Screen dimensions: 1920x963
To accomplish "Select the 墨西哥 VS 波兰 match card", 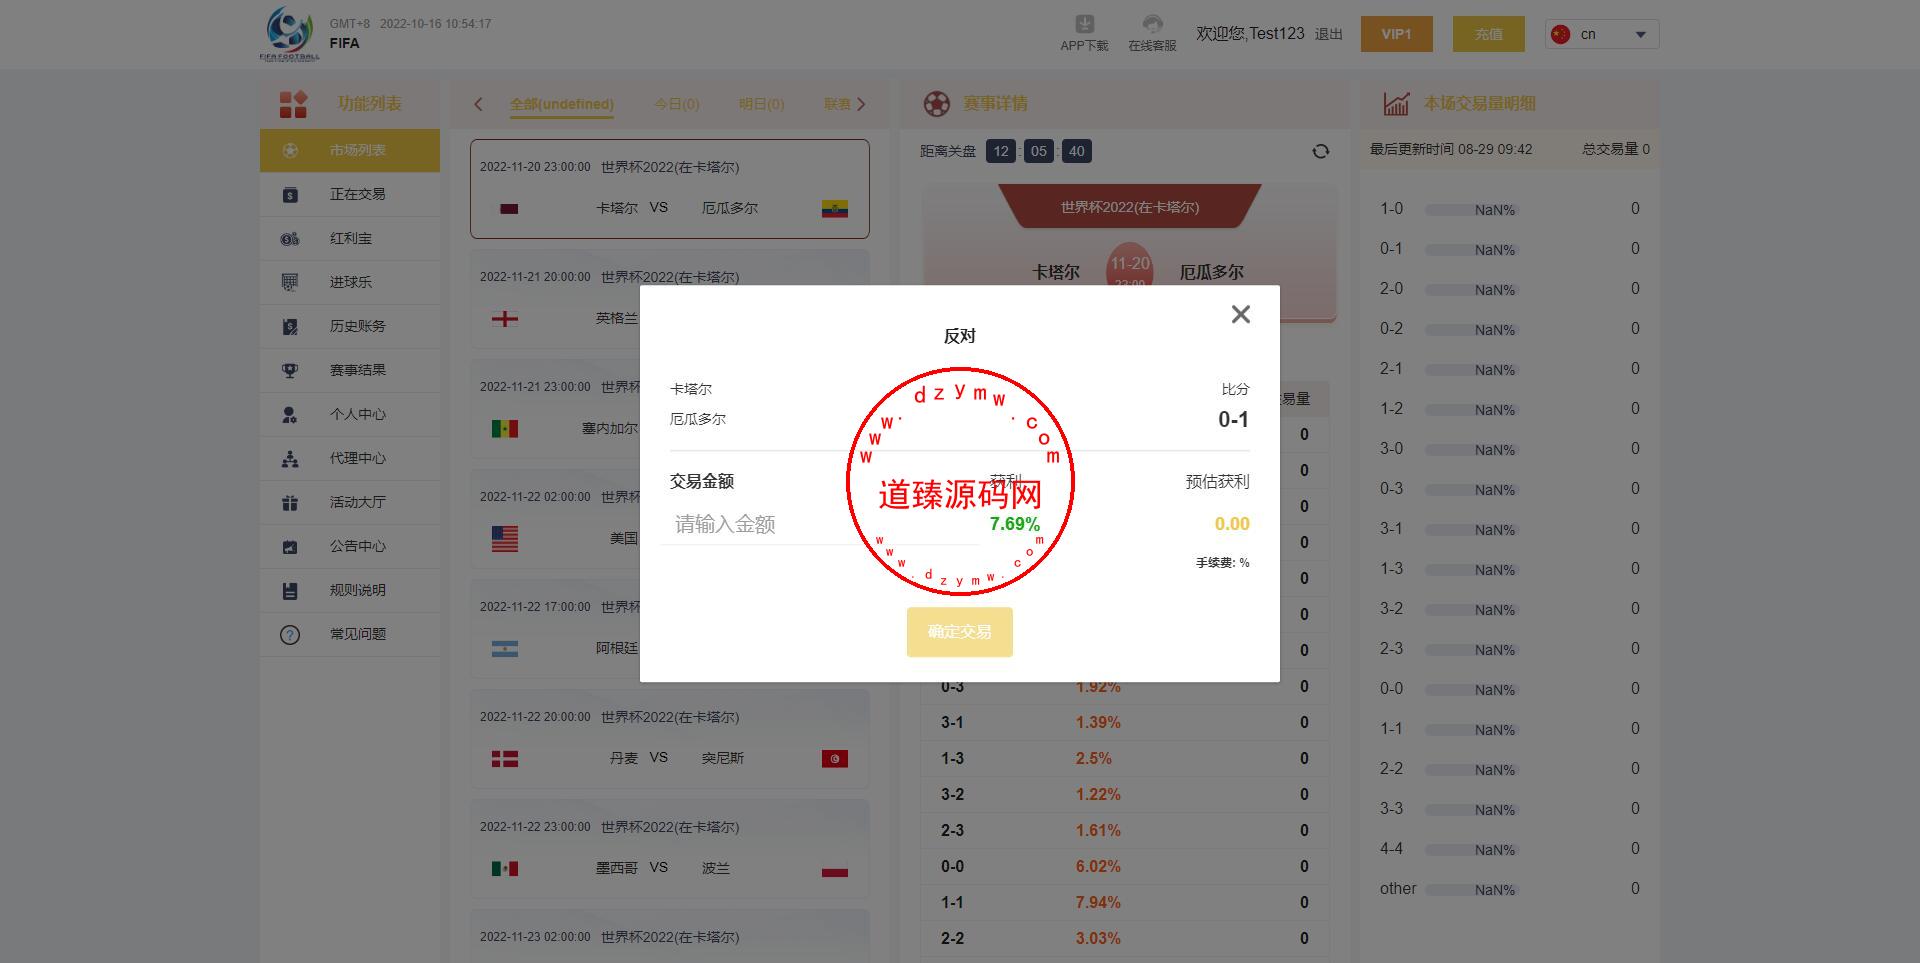I will 670,849.
